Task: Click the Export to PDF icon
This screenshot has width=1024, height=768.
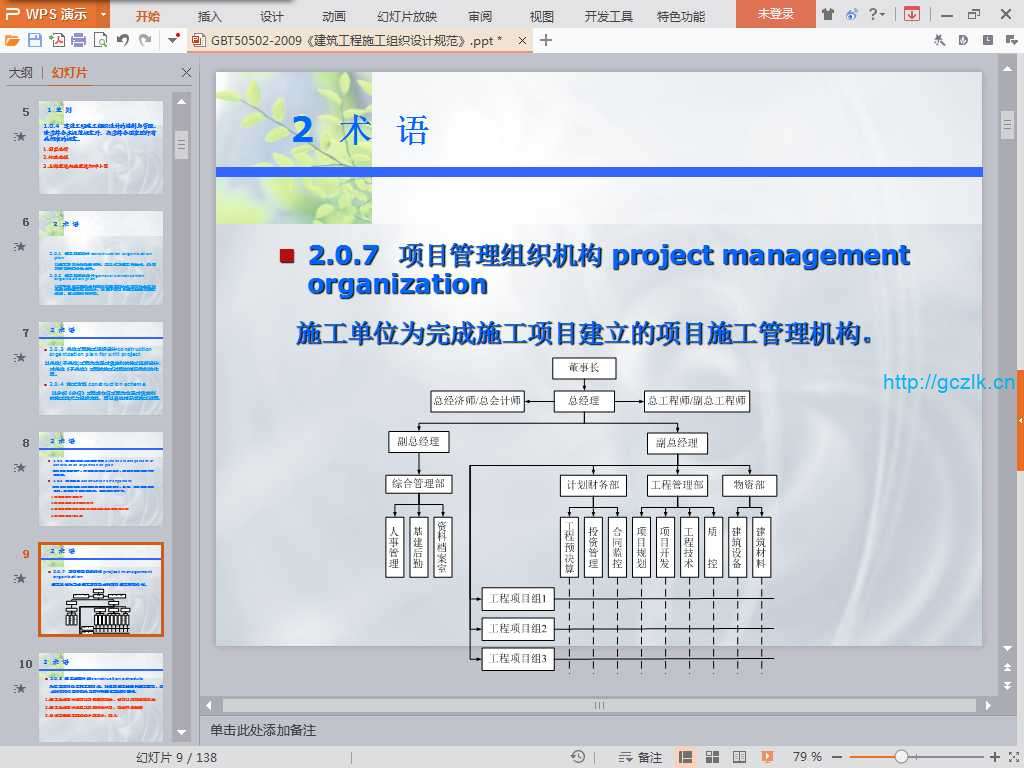Action: (57, 40)
